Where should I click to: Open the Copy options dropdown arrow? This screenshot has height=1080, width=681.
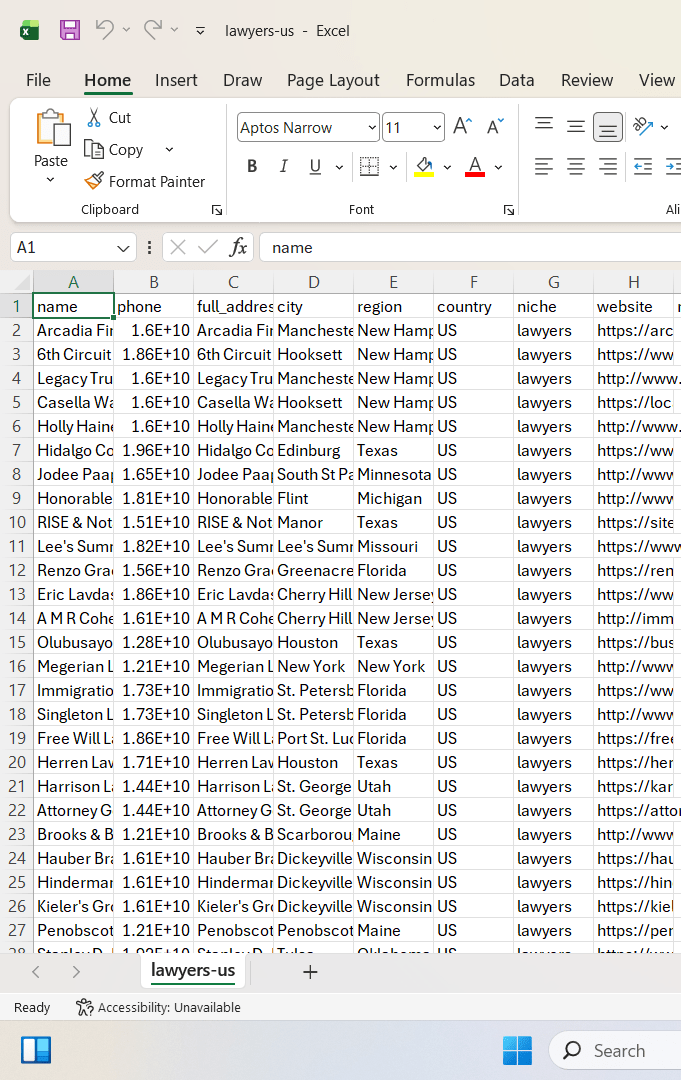(x=169, y=149)
